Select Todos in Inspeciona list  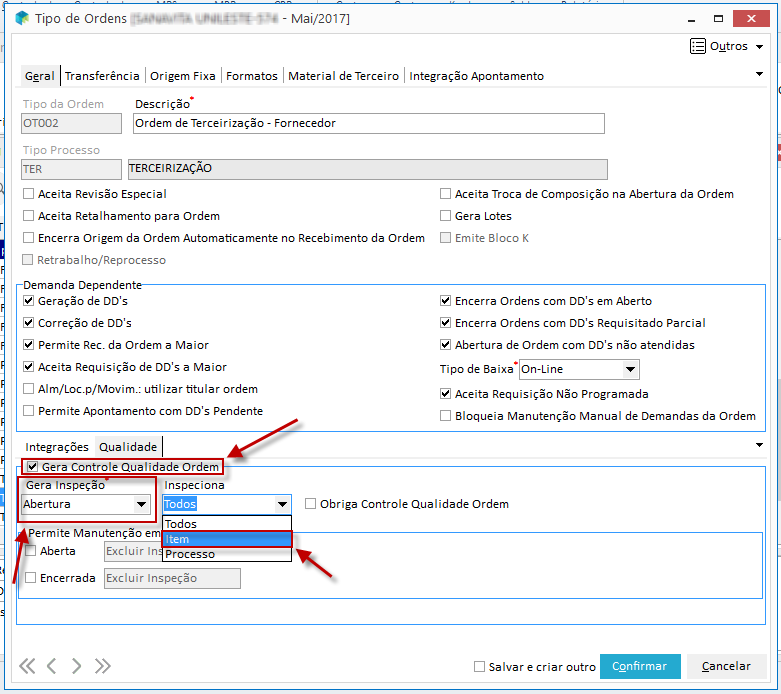(227, 524)
